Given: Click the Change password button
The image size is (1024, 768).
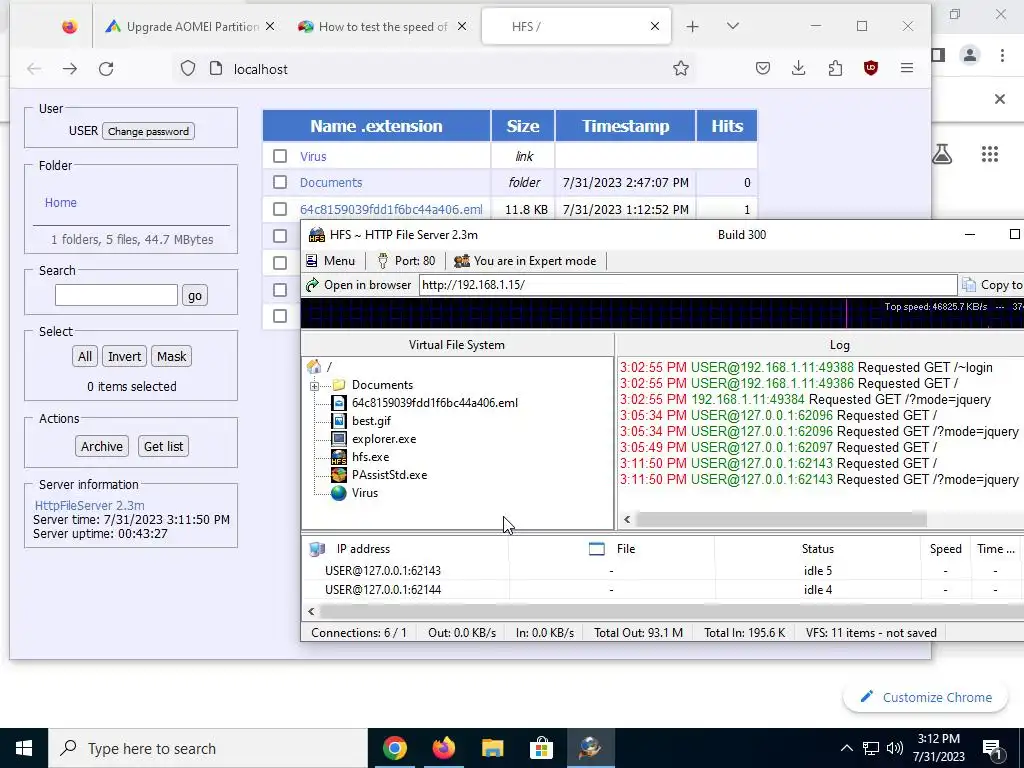Looking at the screenshot, I should pyautogui.click(x=148, y=131).
